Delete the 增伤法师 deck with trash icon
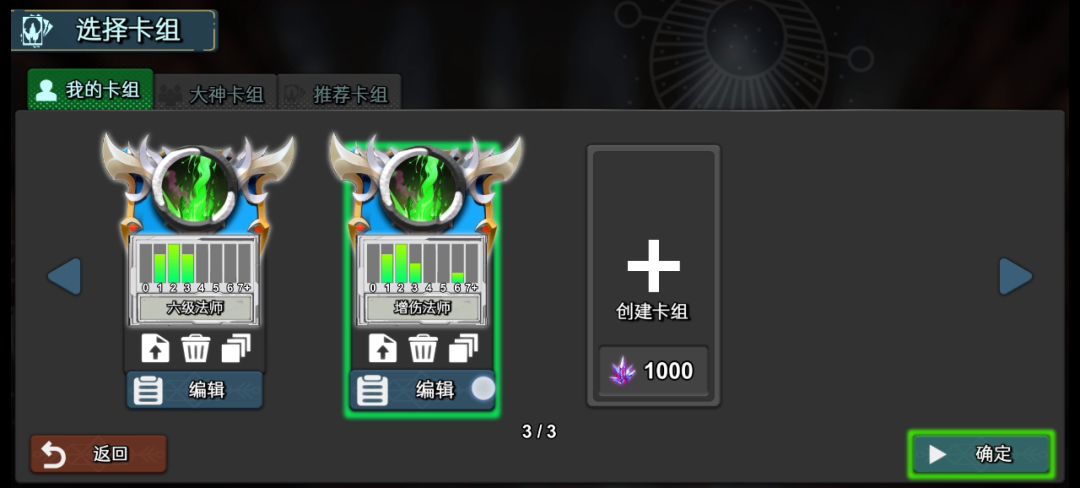 [423, 348]
